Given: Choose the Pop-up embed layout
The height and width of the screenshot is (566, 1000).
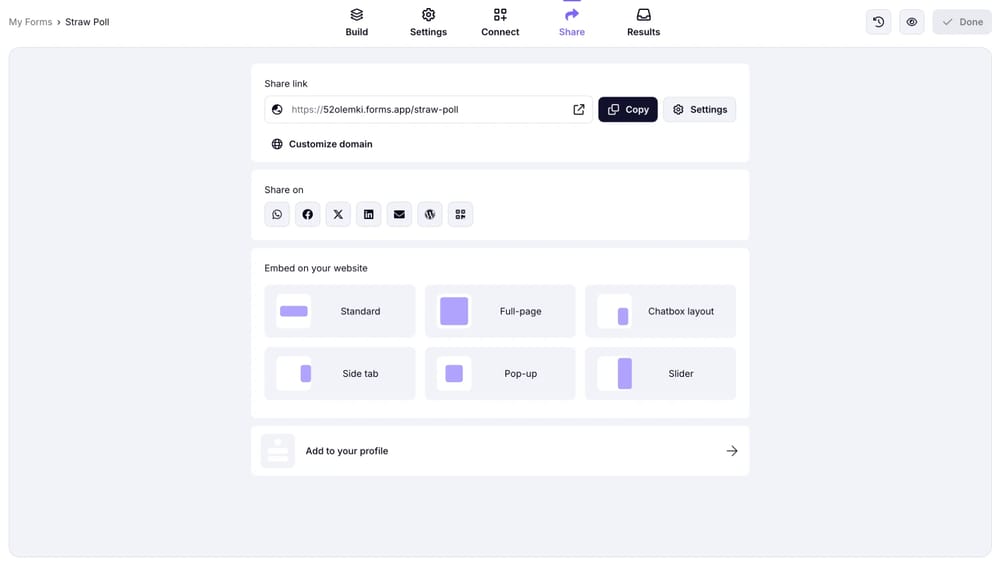Looking at the screenshot, I should [x=500, y=374].
